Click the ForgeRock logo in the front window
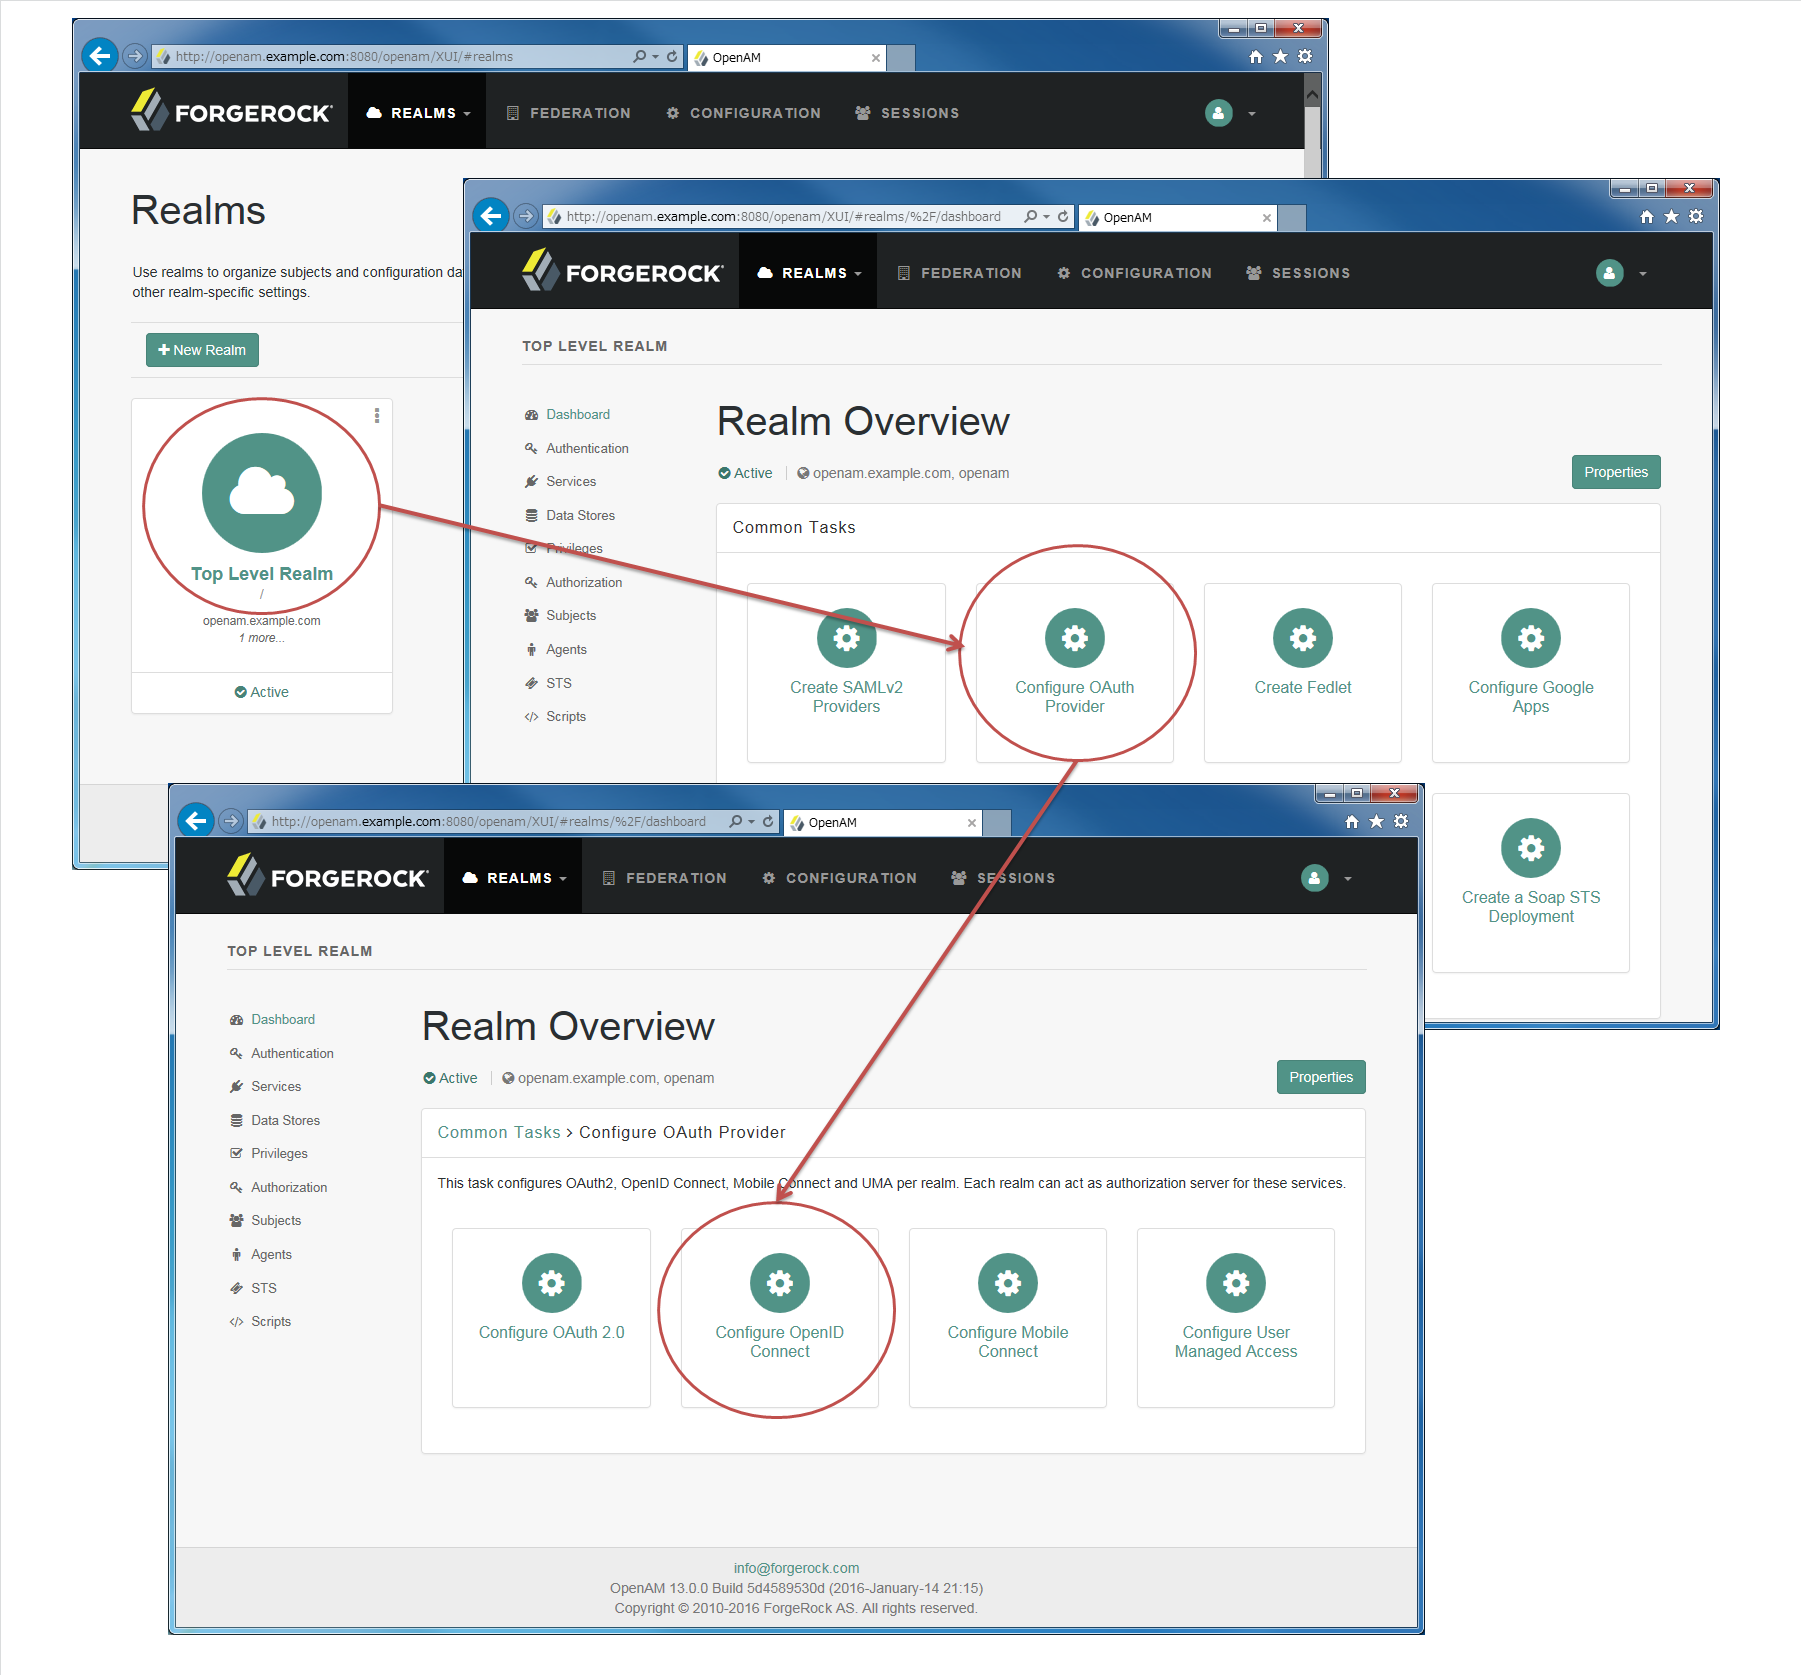This screenshot has width=1801, height=1675. 327,877
